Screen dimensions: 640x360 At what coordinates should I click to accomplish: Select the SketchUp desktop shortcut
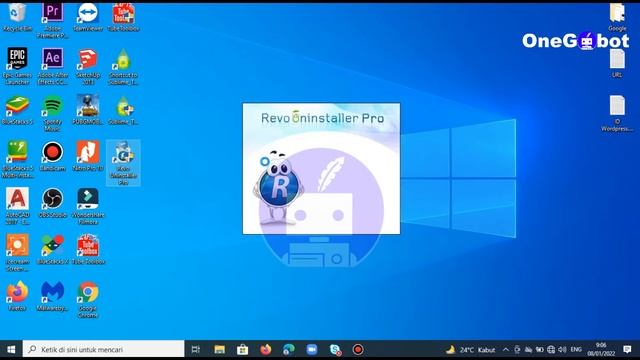(88, 66)
